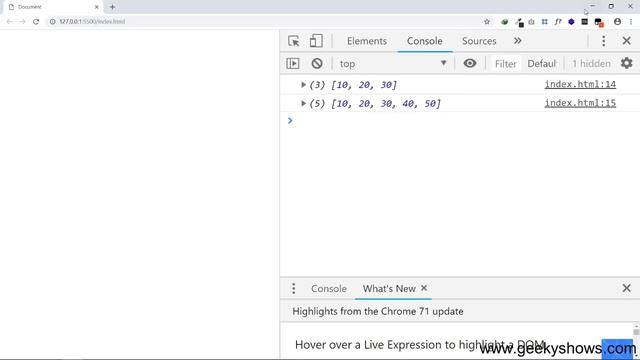The image size is (640, 360).
Task: Click the f? fonts extension icon
Action: click(x=558, y=22)
